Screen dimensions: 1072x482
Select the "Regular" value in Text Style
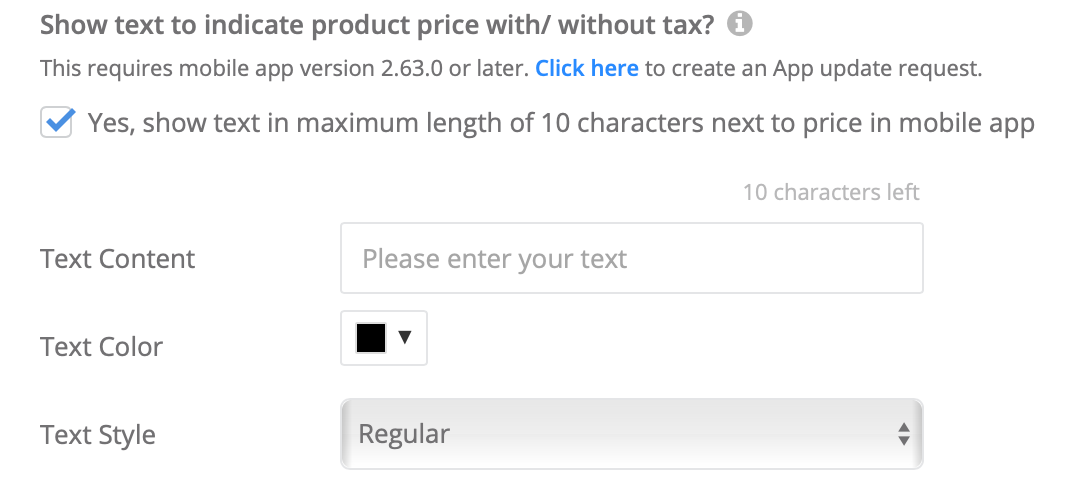(x=404, y=434)
